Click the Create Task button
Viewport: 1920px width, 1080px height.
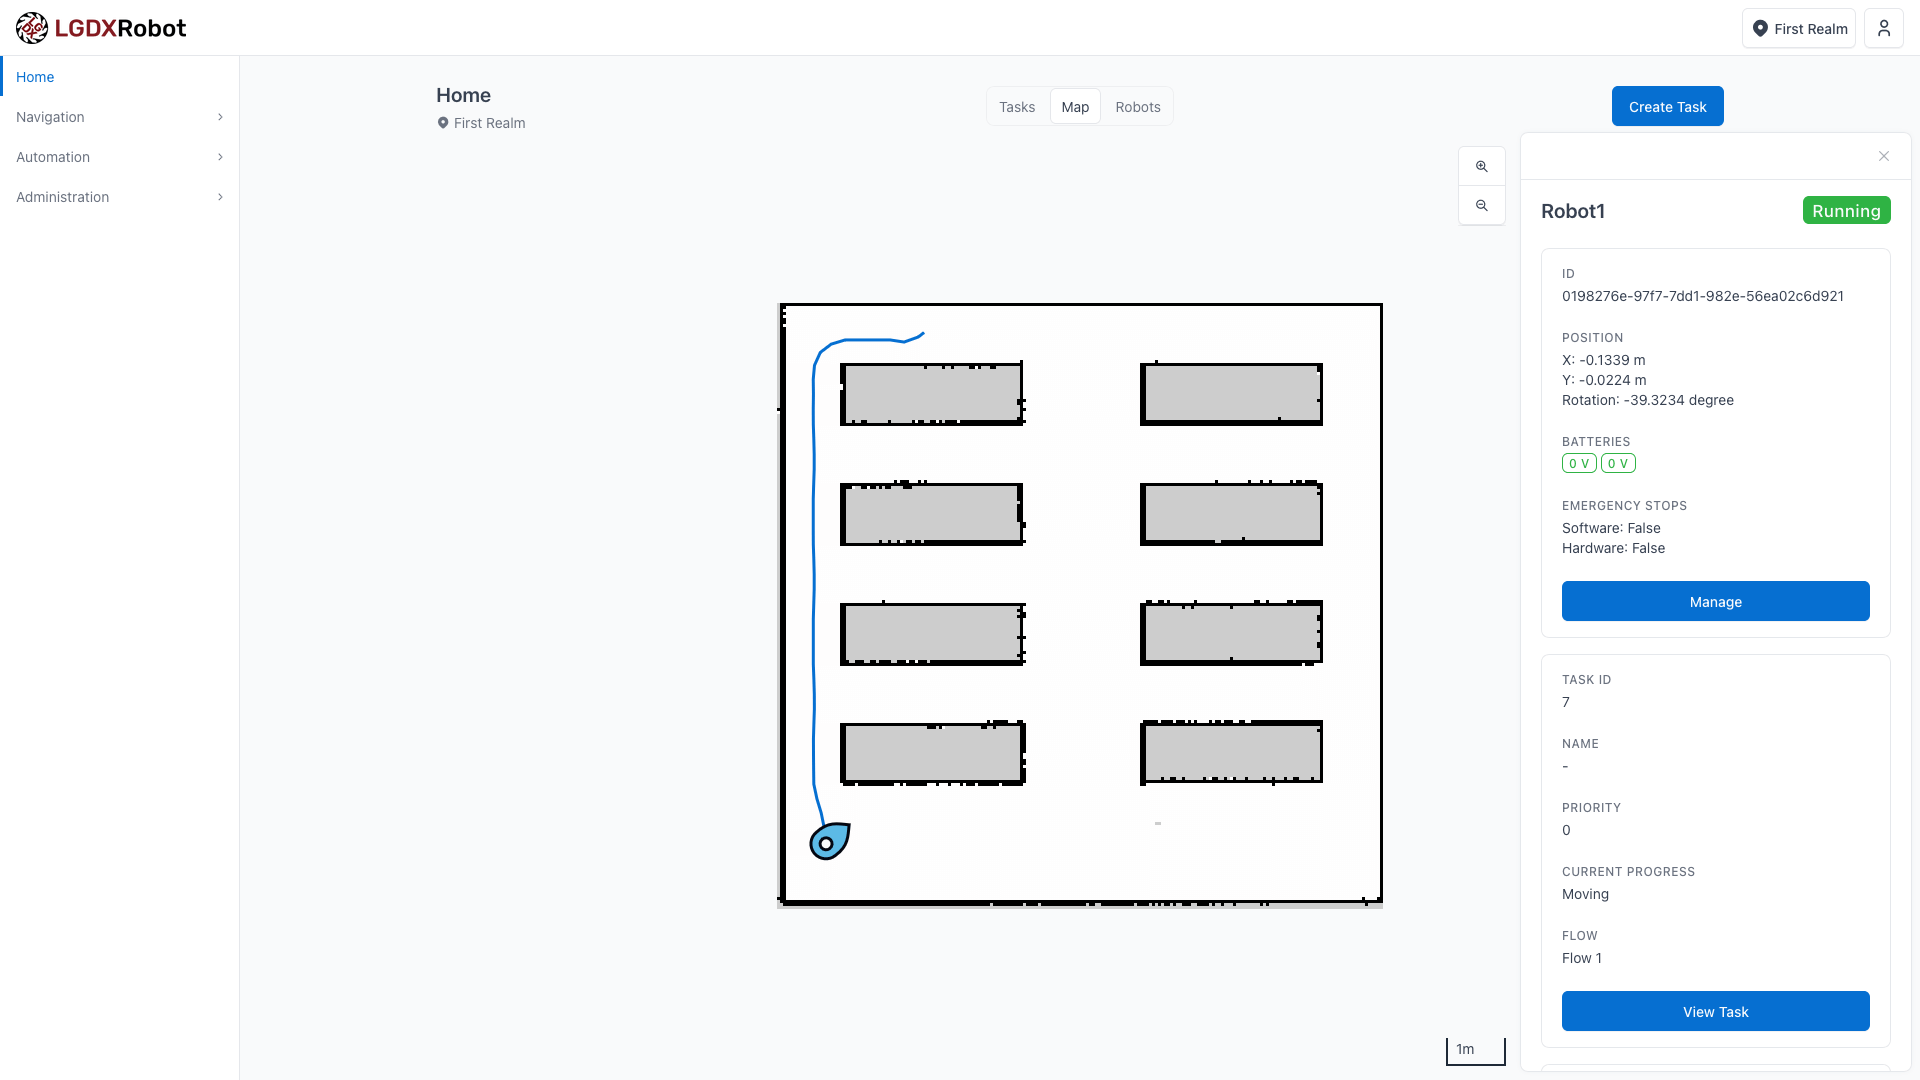tap(1667, 106)
